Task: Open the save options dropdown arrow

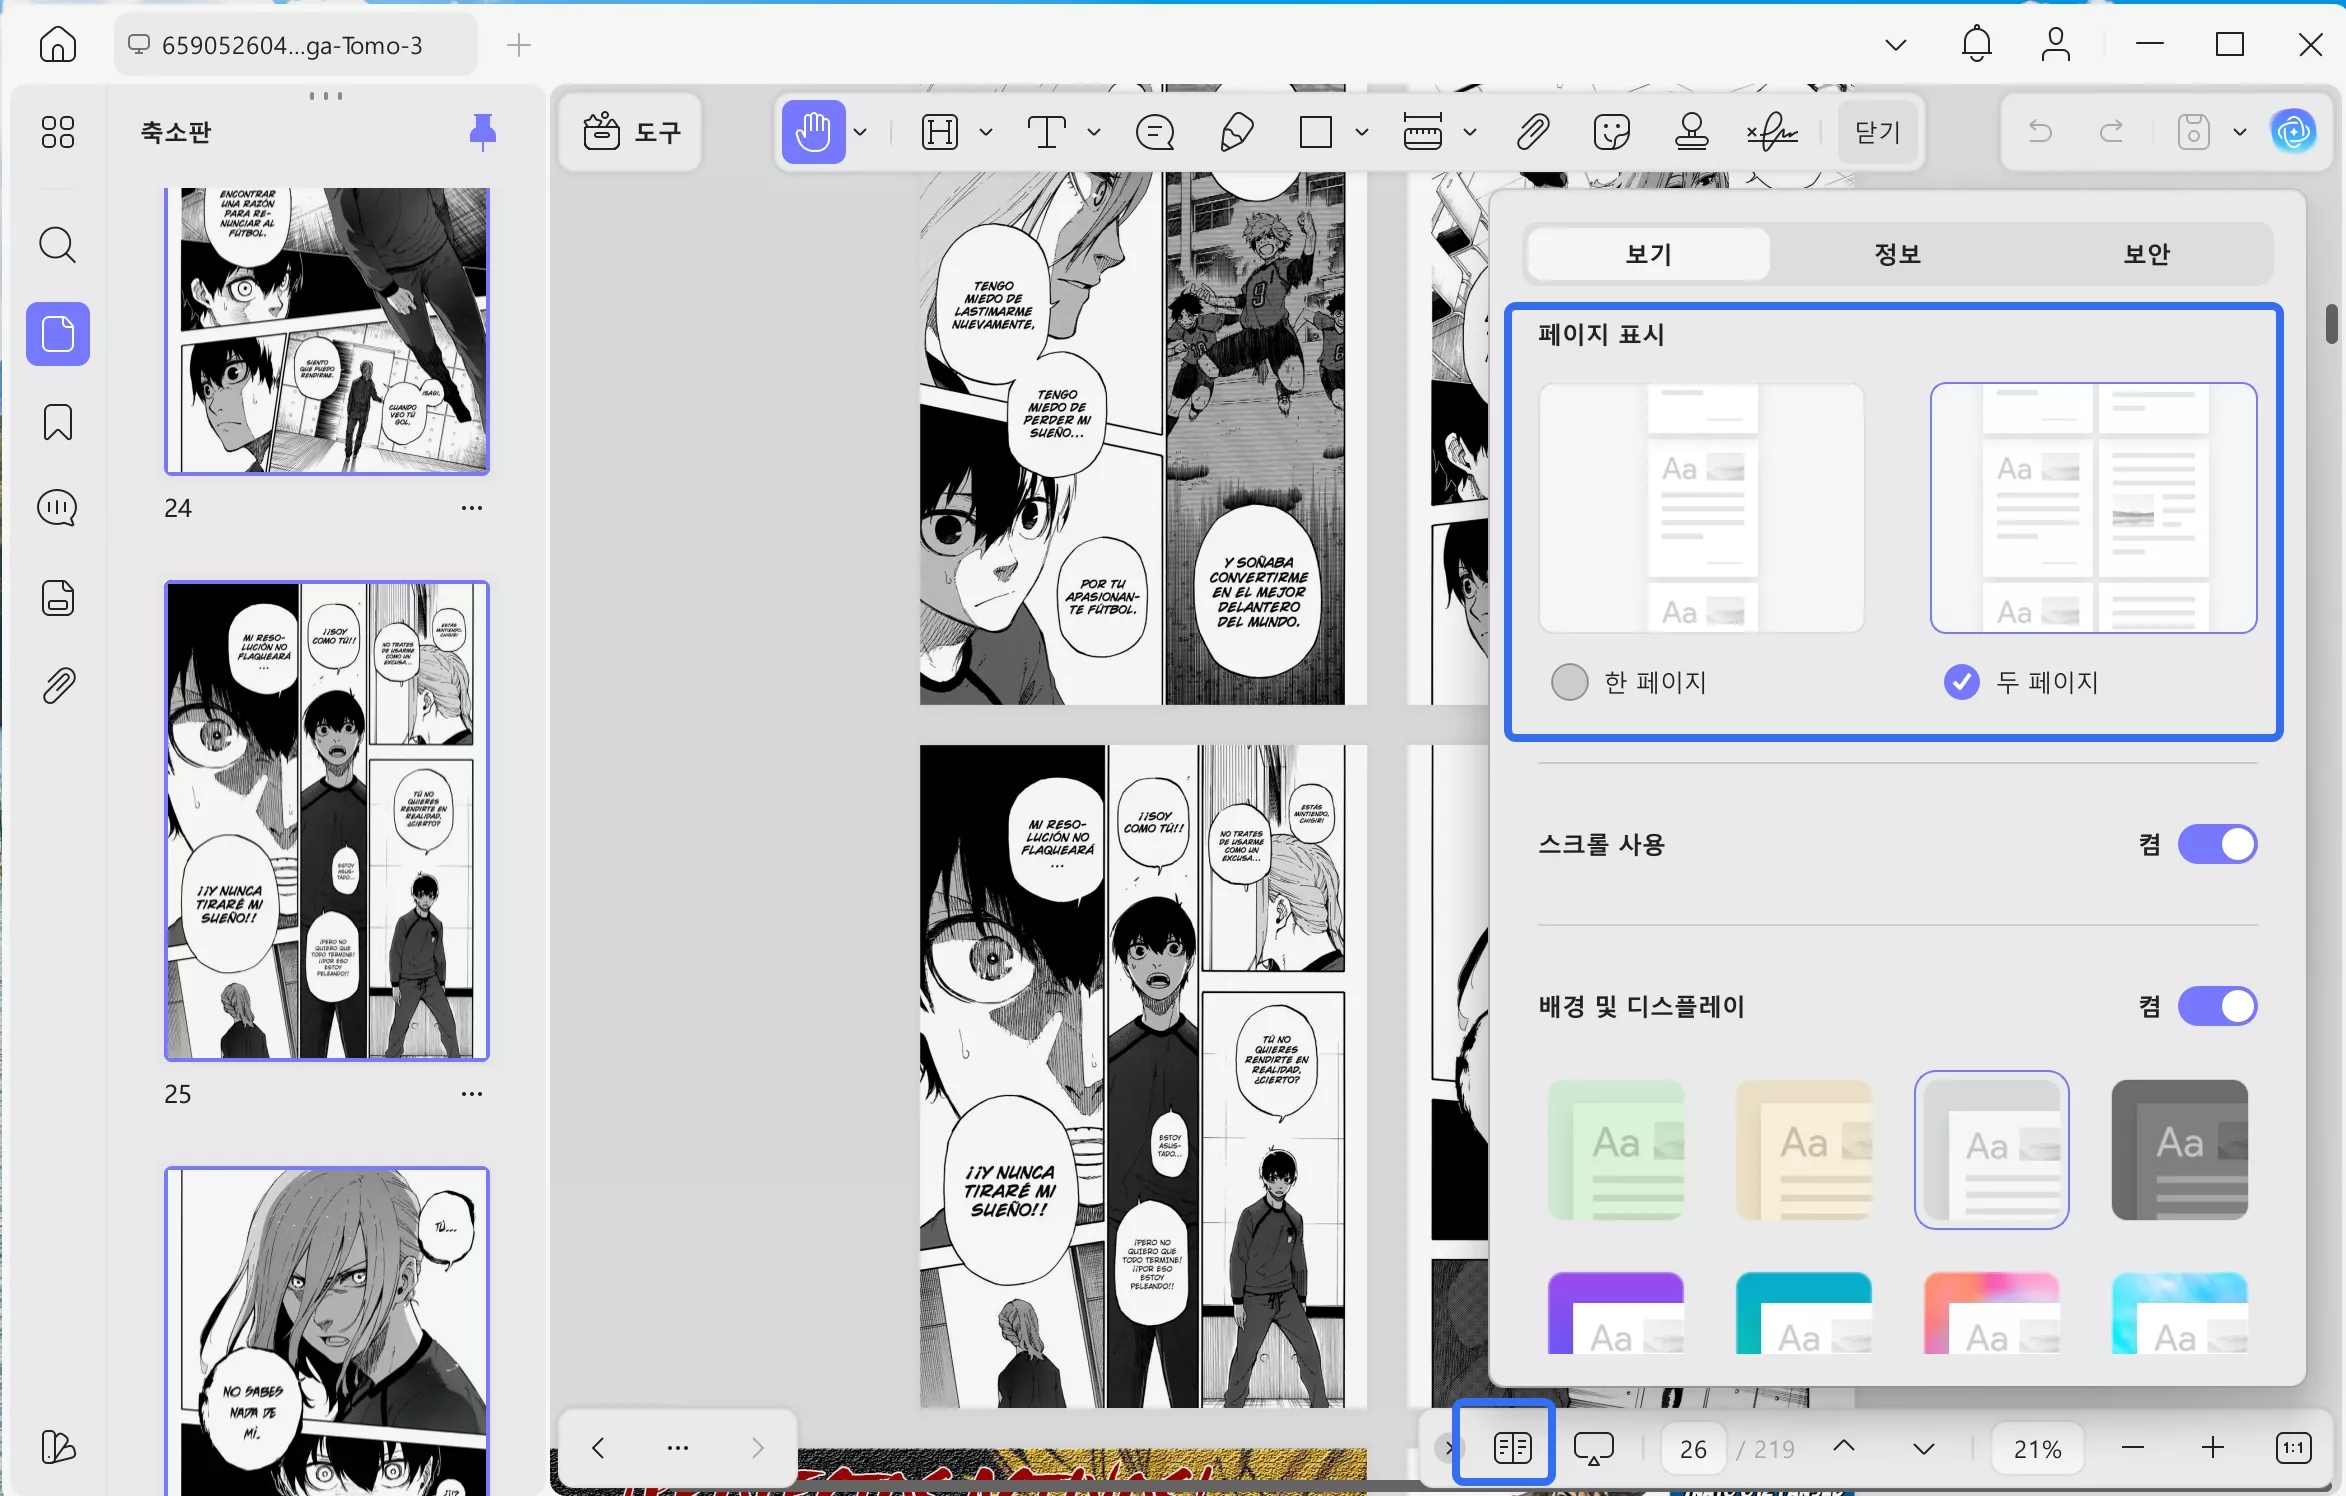Action: tap(2240, 132)
